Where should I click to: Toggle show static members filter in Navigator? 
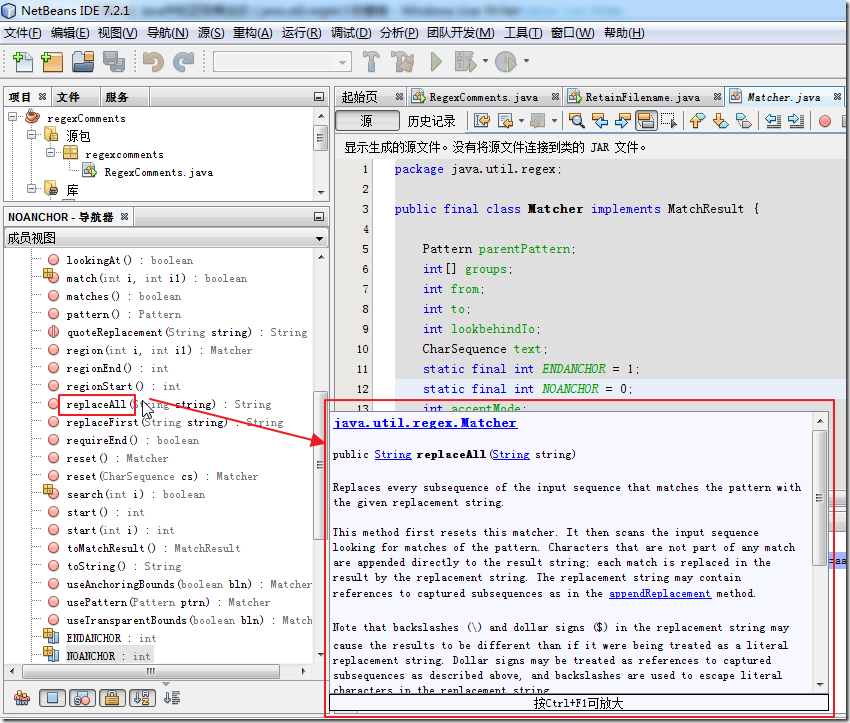(82, 698)
